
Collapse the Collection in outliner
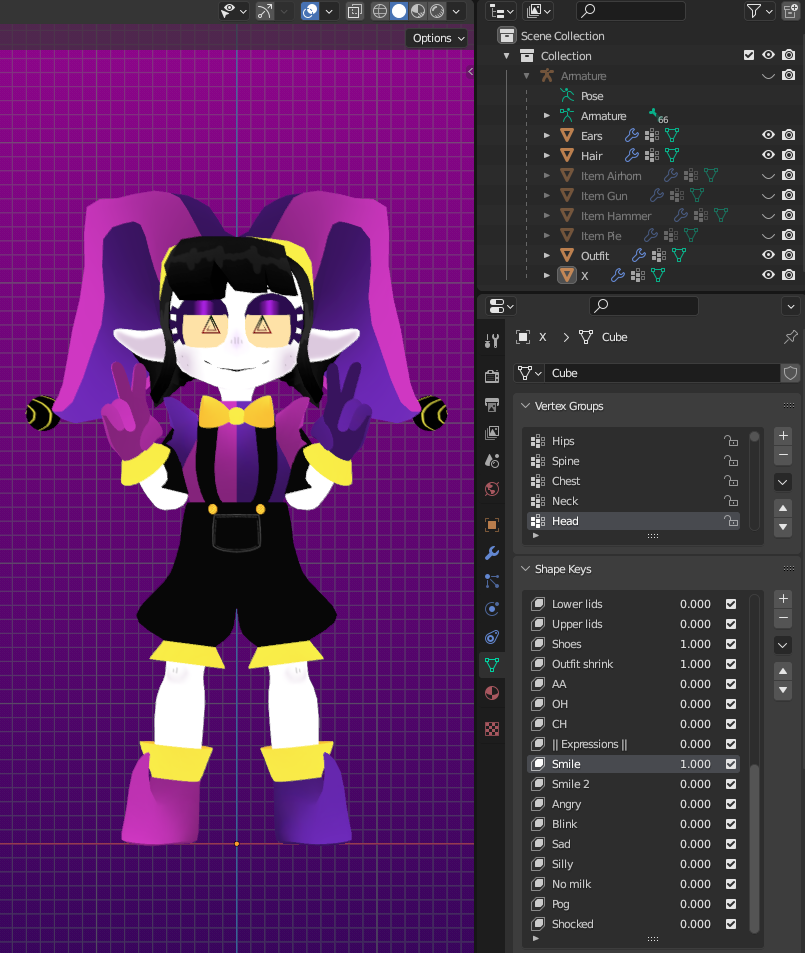(x=506, y=56)
